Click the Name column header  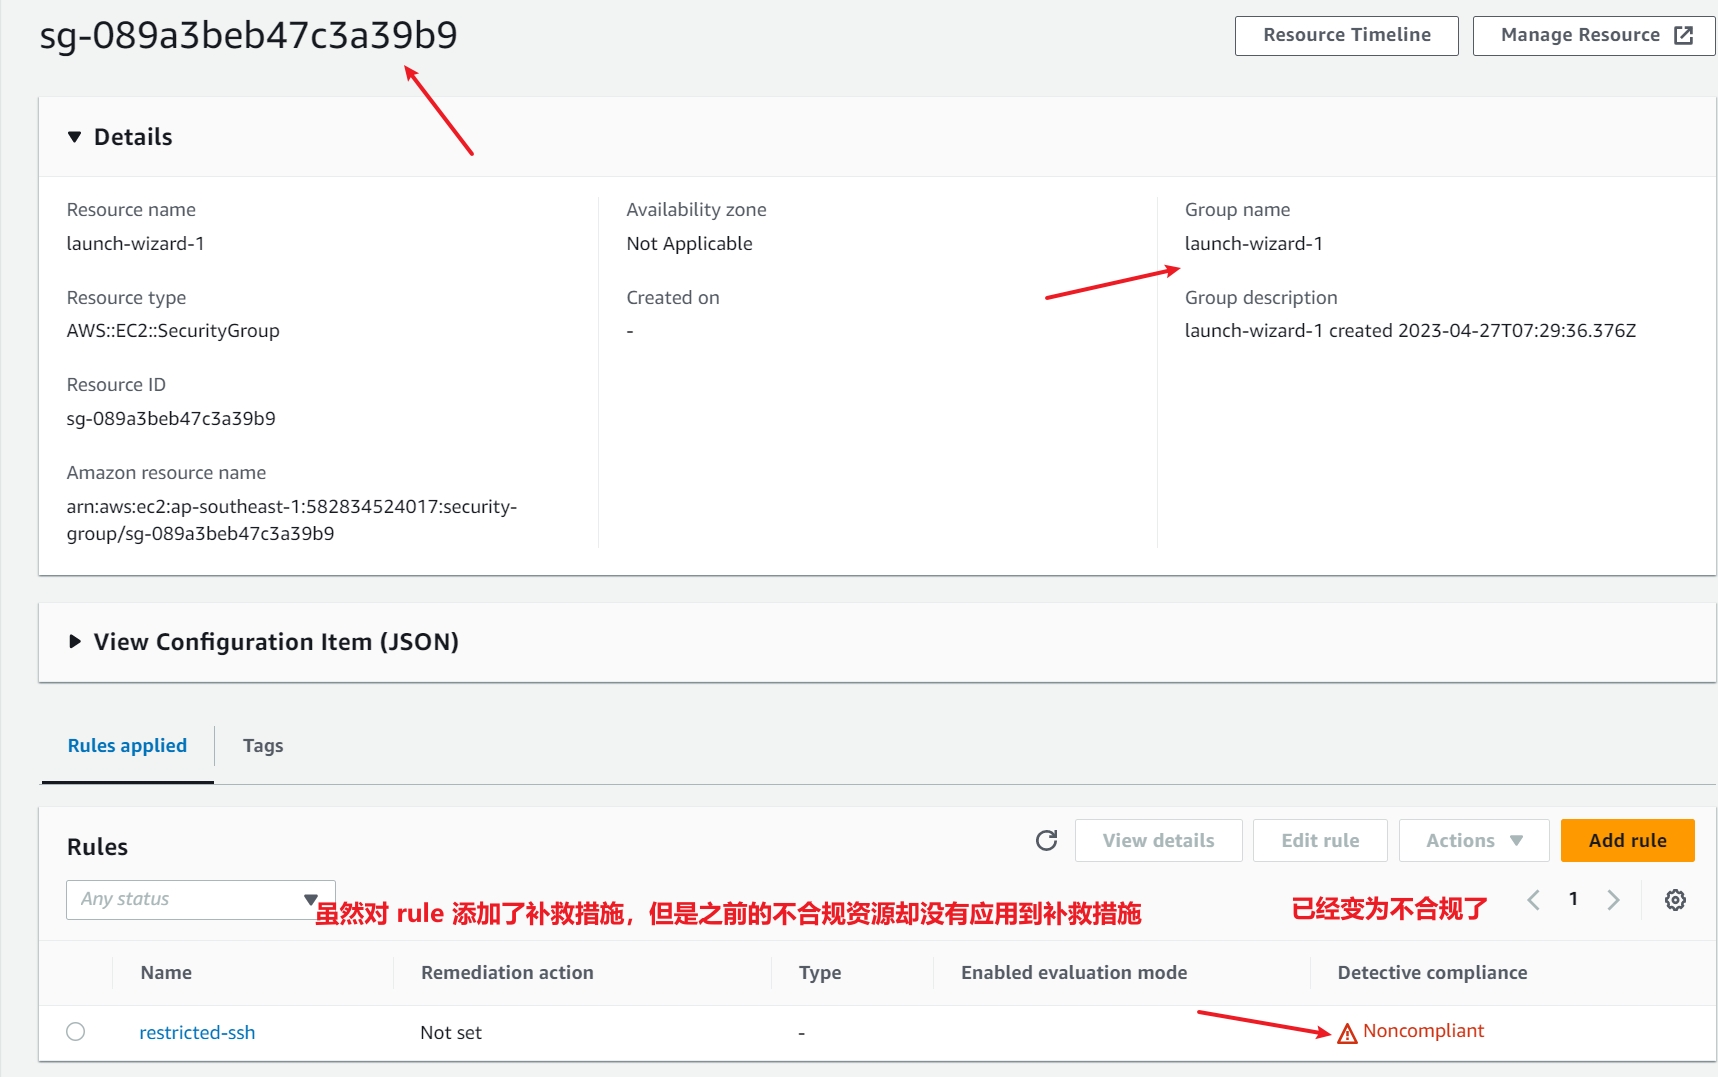pos(166,973)
